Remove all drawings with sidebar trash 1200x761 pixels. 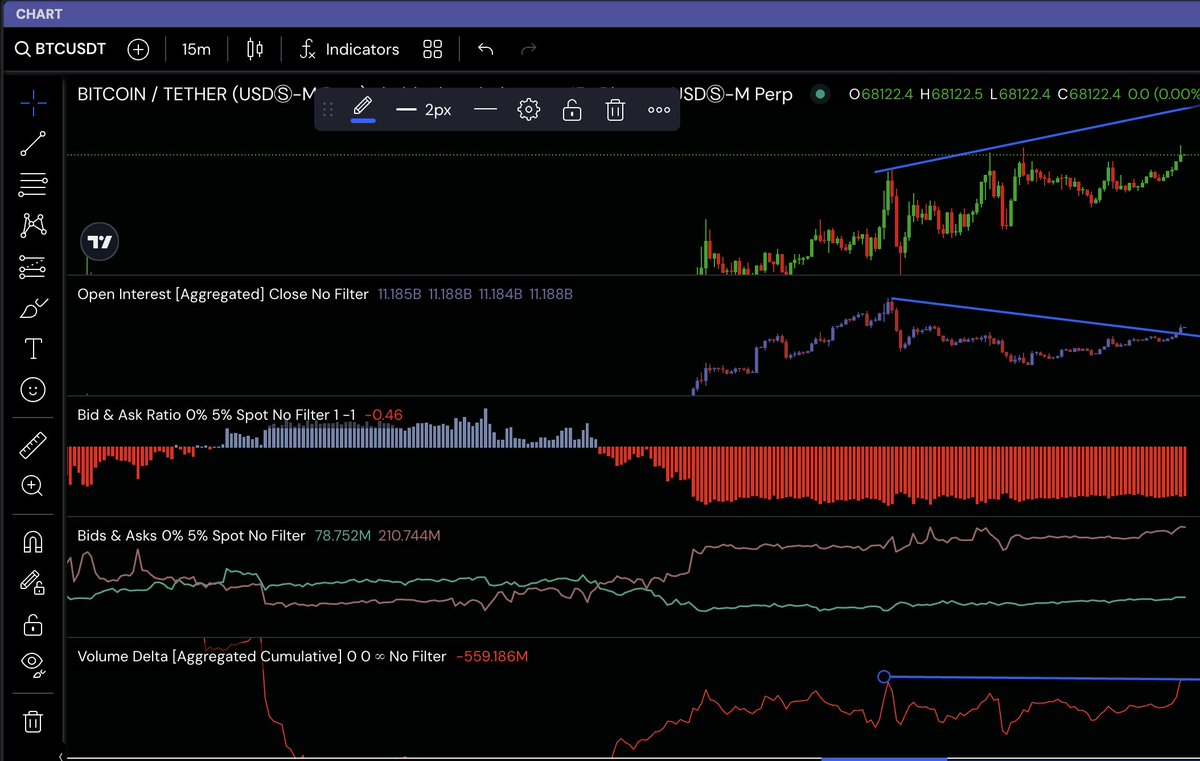coord(33,721)
